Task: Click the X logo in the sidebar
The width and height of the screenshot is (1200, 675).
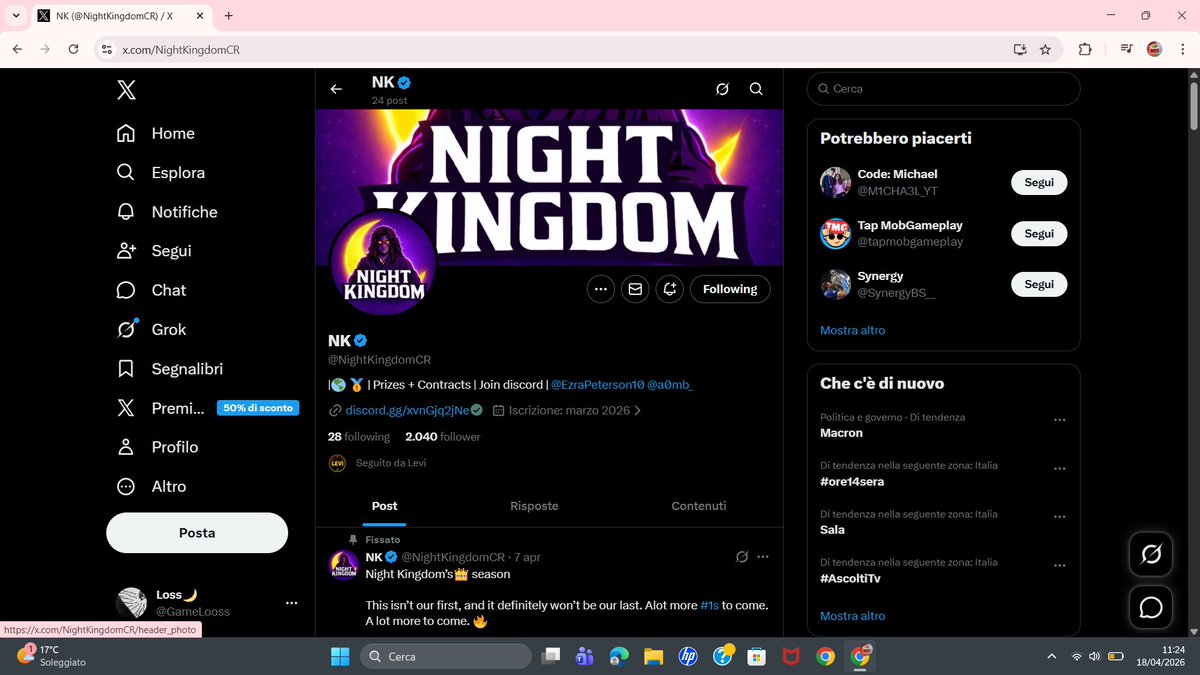Action: tap(126, 90)
